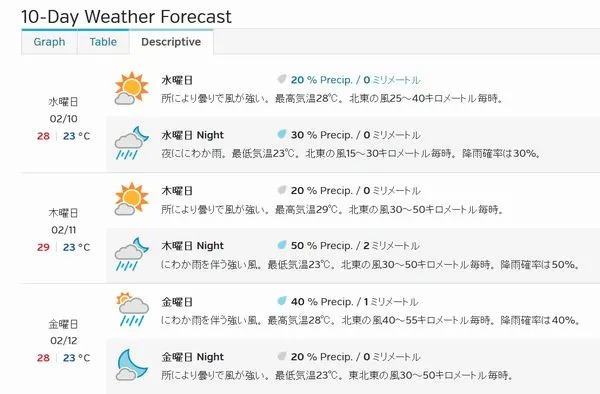Click the 水曜日 Night forecast description text
The image size is (600, 394).
coord(351,153)
